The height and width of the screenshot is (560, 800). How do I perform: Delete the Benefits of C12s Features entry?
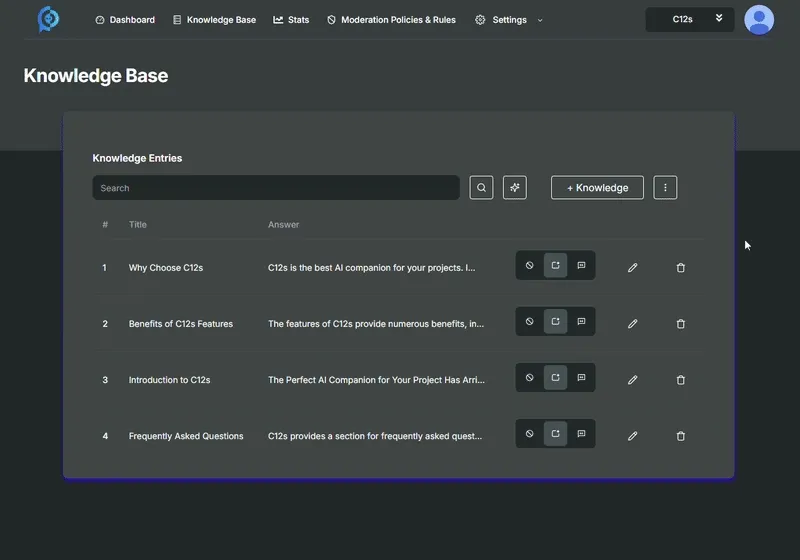tap(681, 324)
